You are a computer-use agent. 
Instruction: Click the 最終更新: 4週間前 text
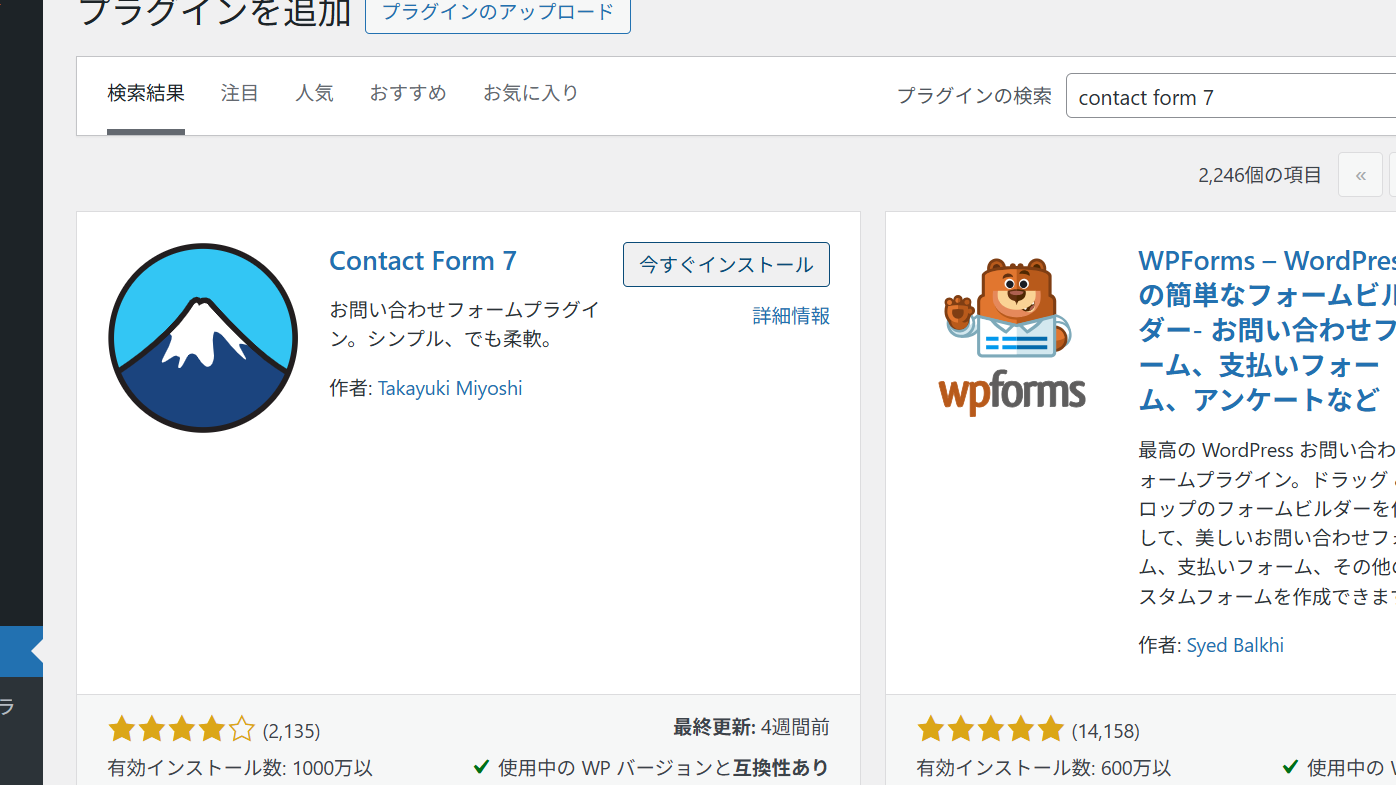coord(751,727)
